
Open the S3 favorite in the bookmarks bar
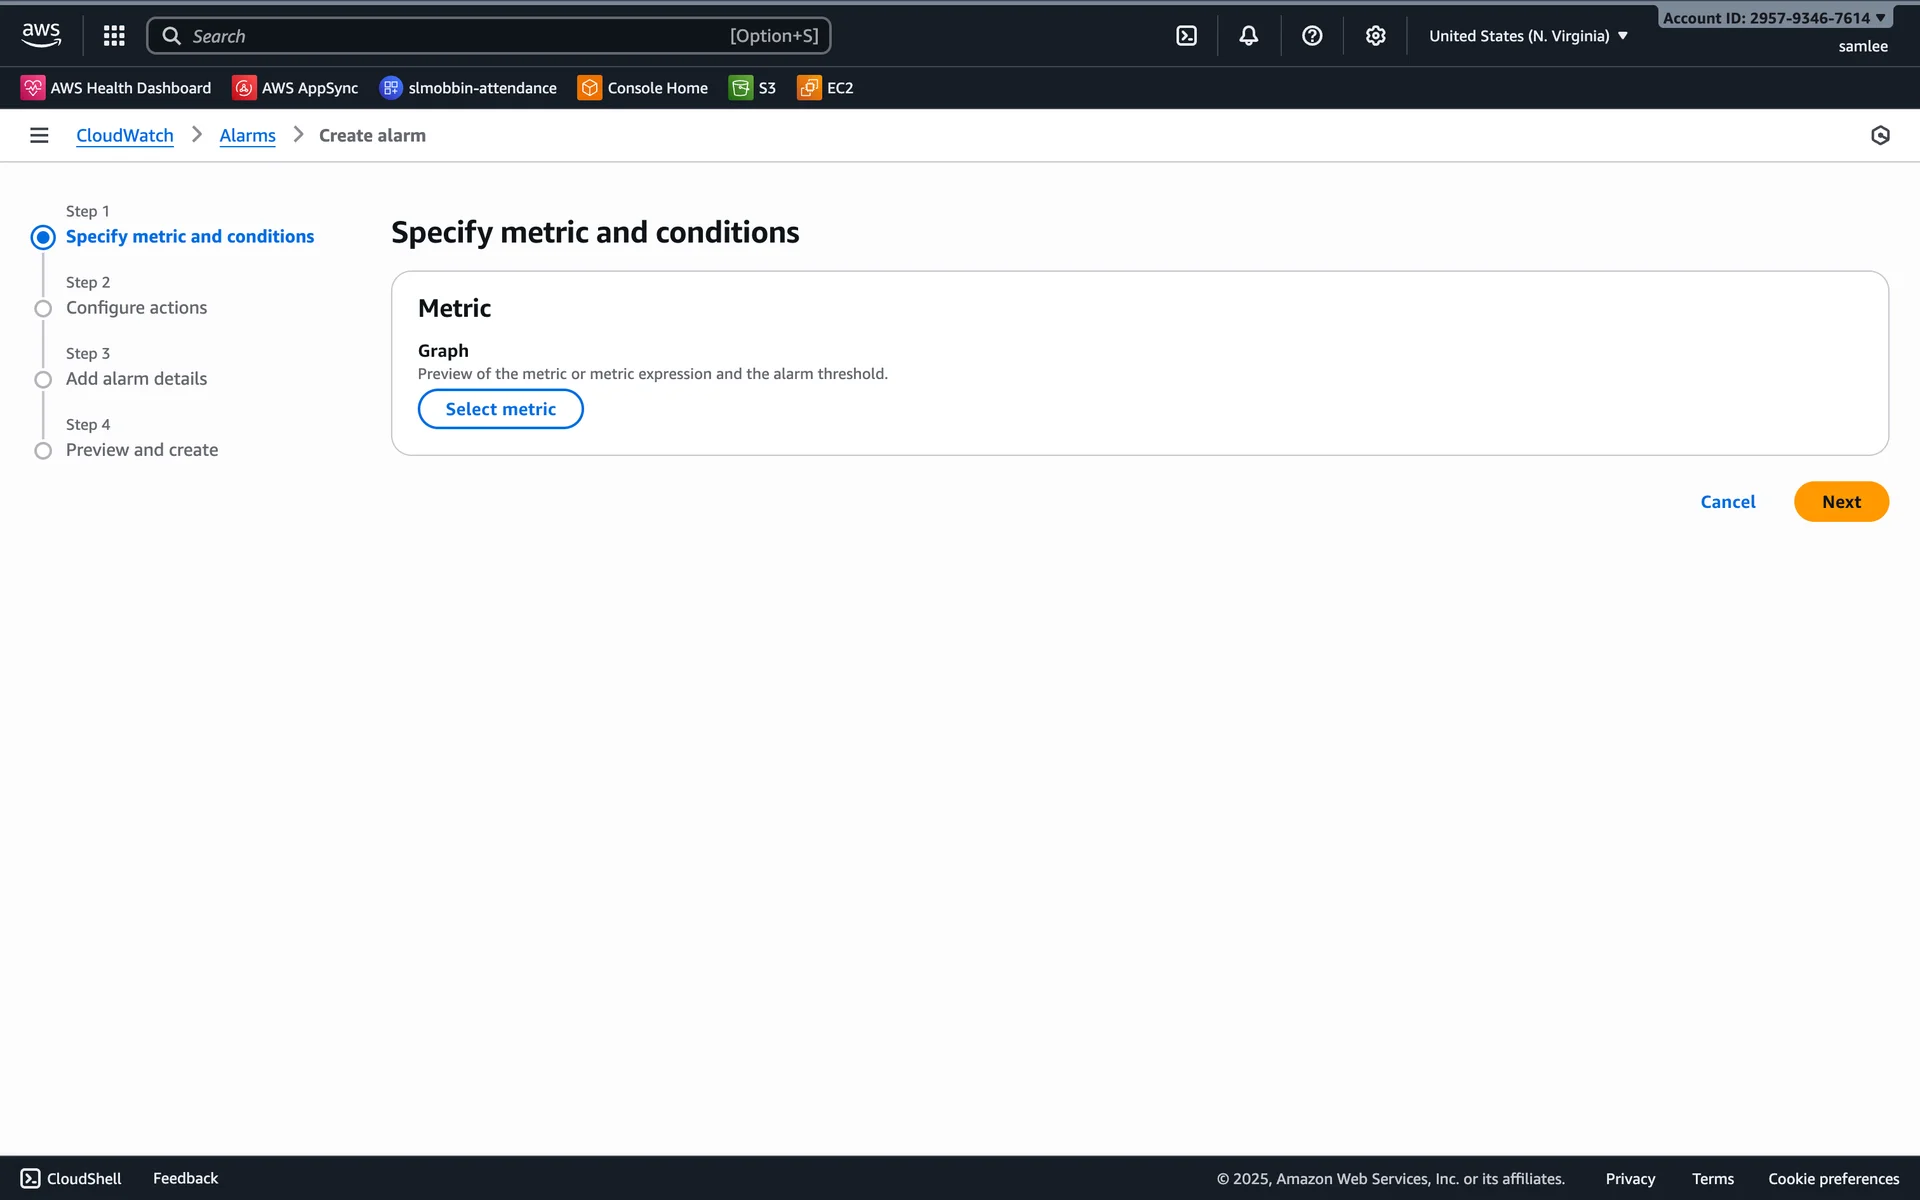(753, 88)
